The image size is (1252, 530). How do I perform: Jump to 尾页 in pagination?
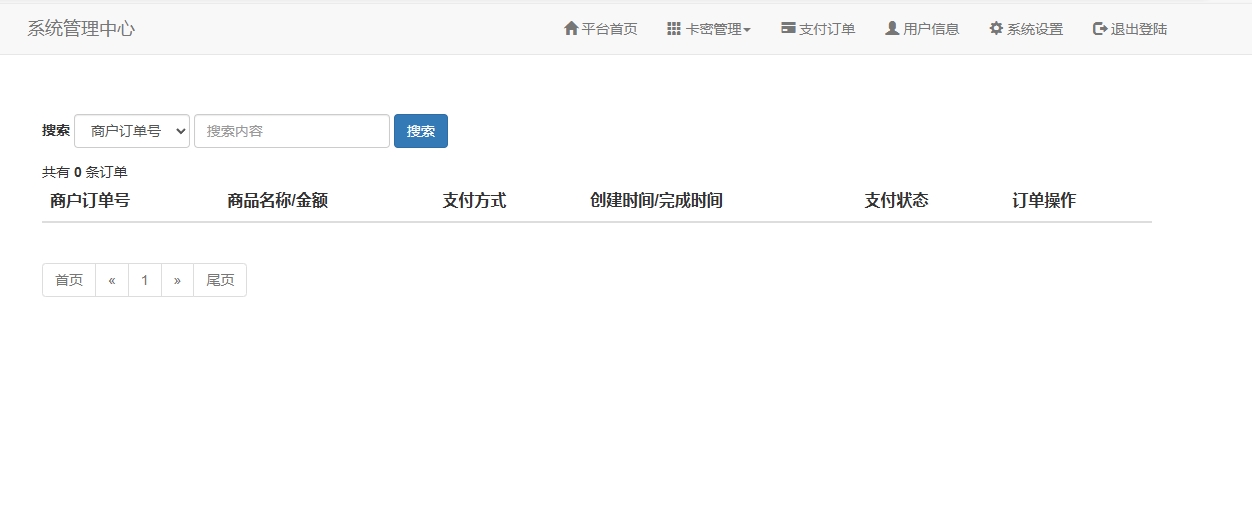[x=220, y=280]
